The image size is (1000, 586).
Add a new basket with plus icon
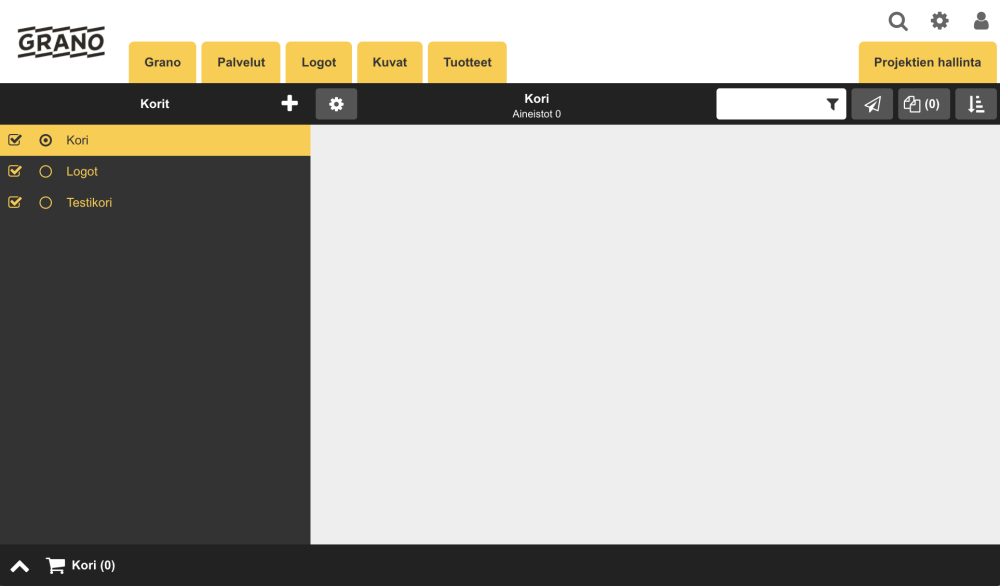(290, 103)
